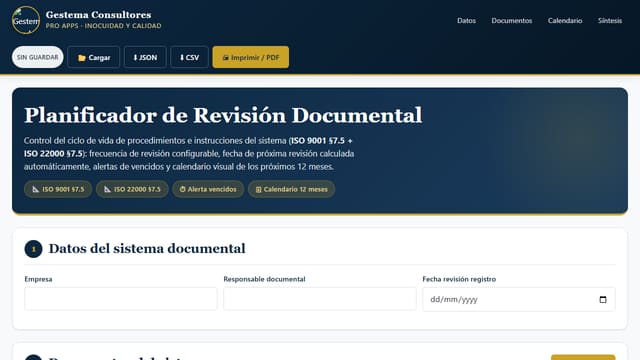Click the Imprimir / PDF button

tap(251, 58)
